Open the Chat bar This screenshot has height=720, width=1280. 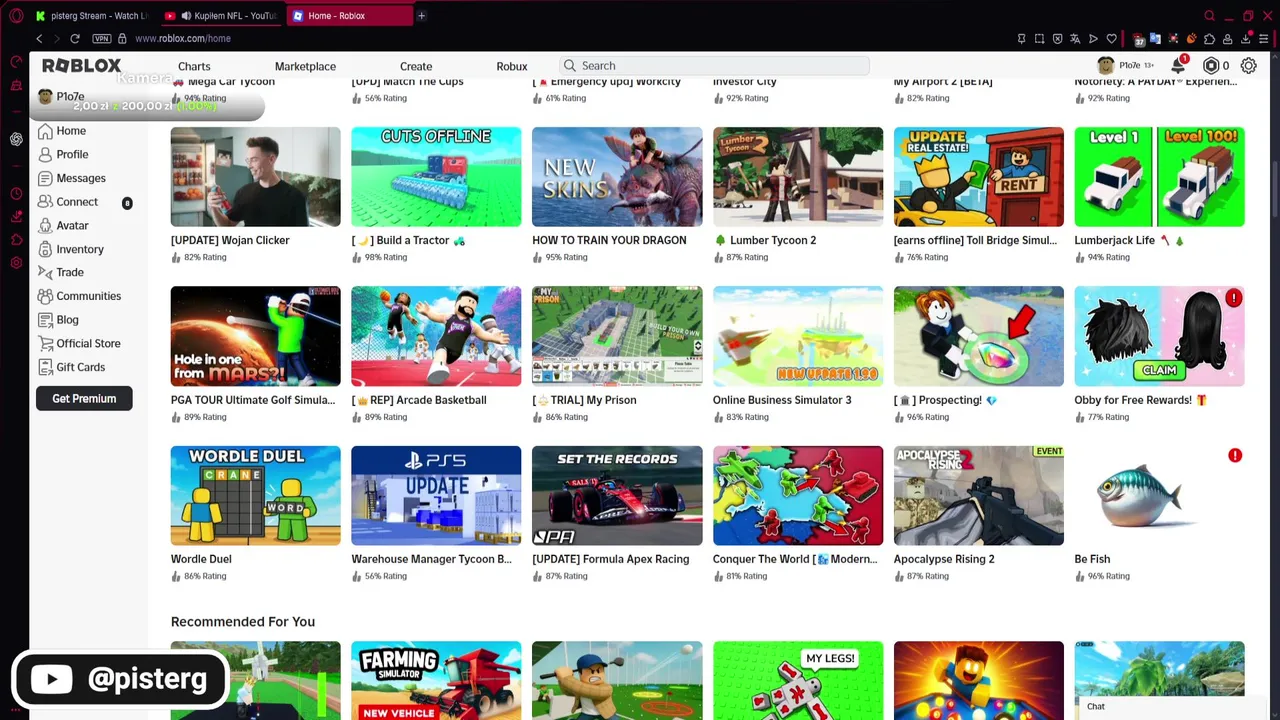coord(1170,706)
